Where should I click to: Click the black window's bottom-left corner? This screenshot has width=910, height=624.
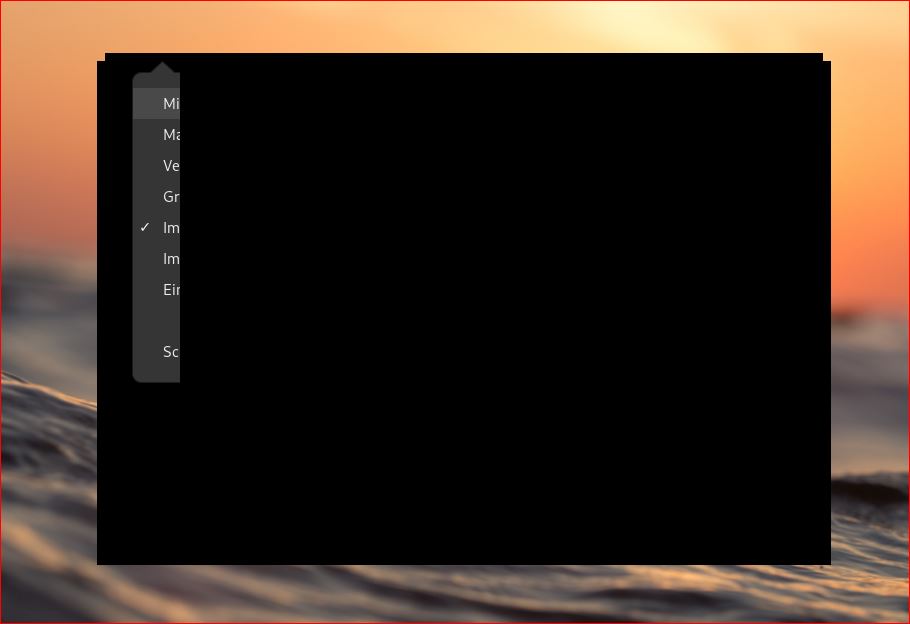100,561
